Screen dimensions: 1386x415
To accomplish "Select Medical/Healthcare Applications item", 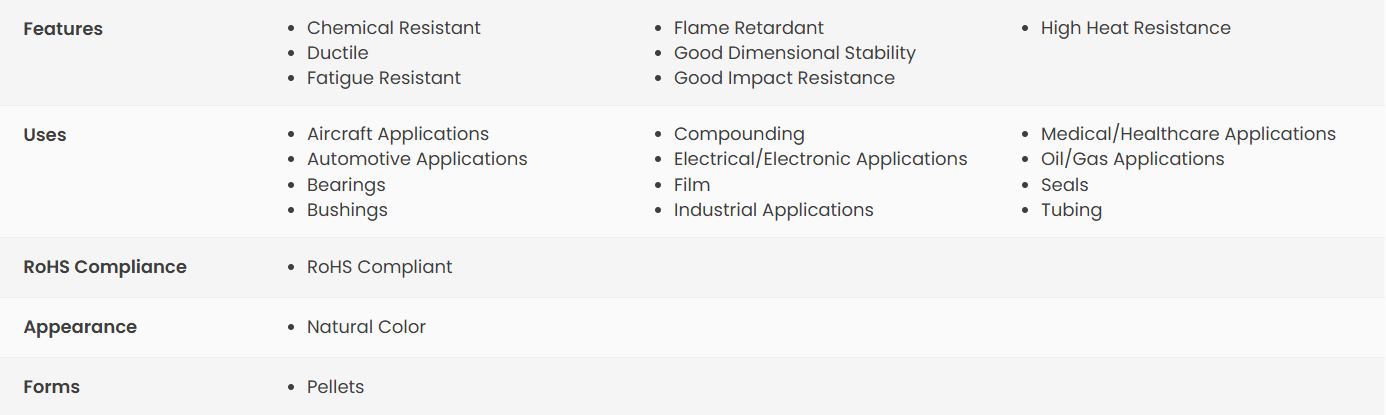I will [x=1188, y=134].
